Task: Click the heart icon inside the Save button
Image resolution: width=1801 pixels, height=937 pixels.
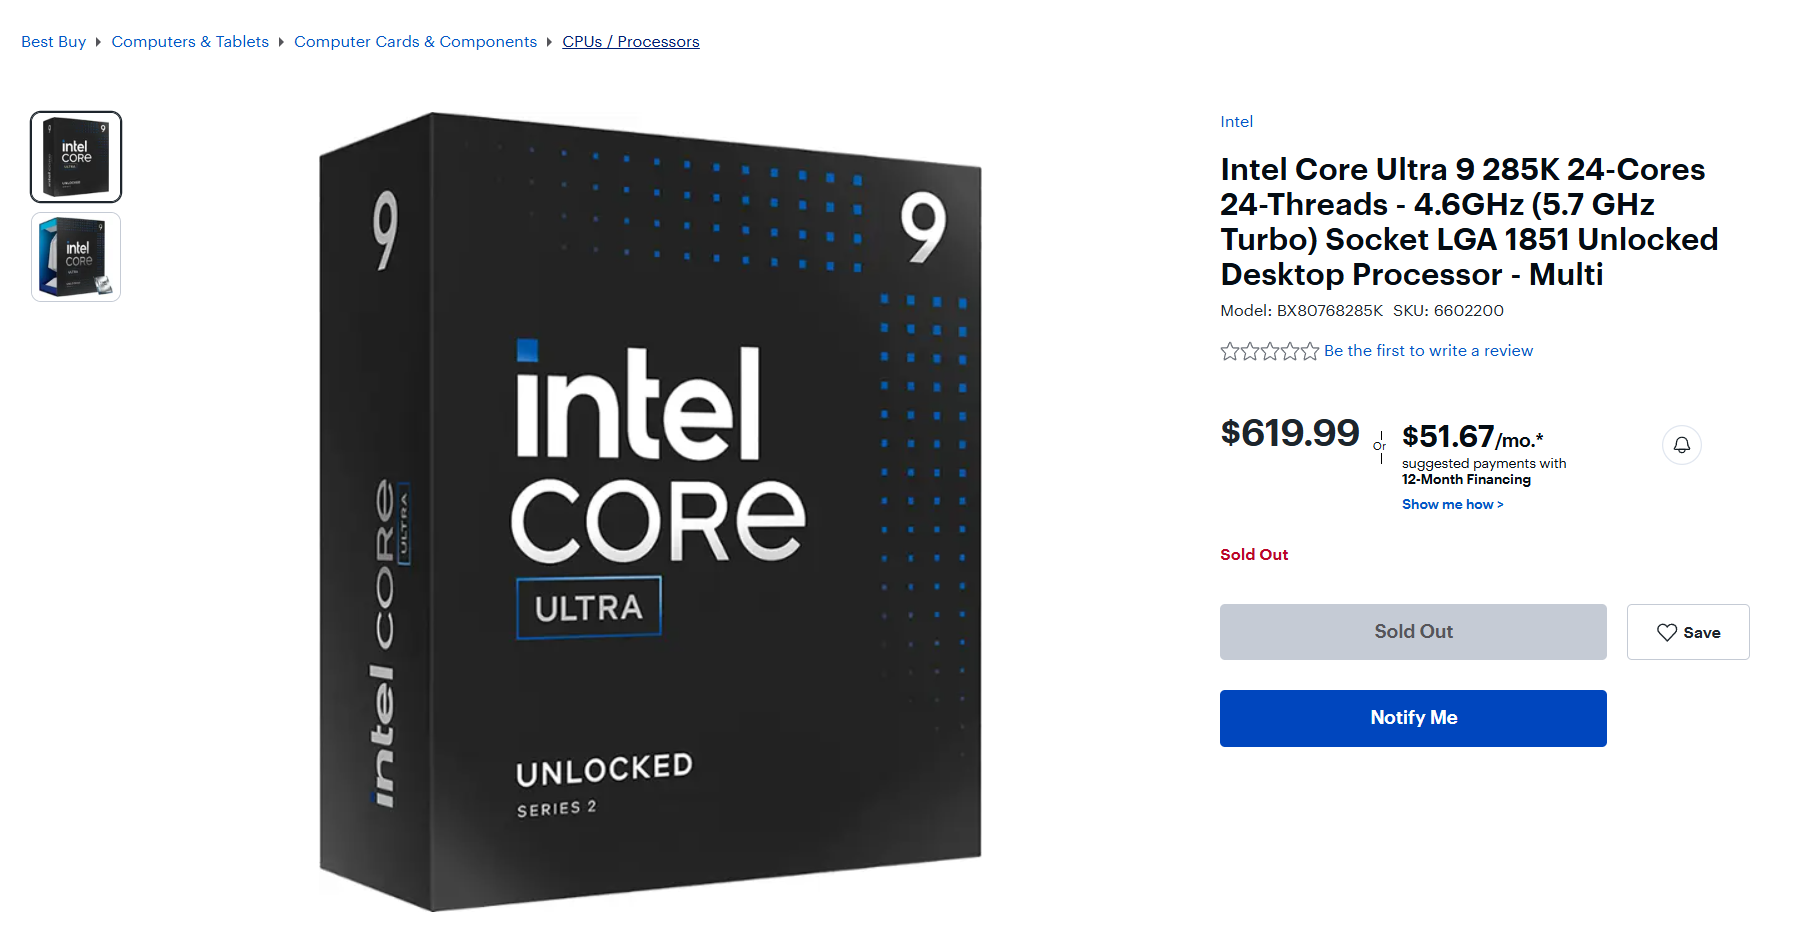Action: pos(1666,632)
